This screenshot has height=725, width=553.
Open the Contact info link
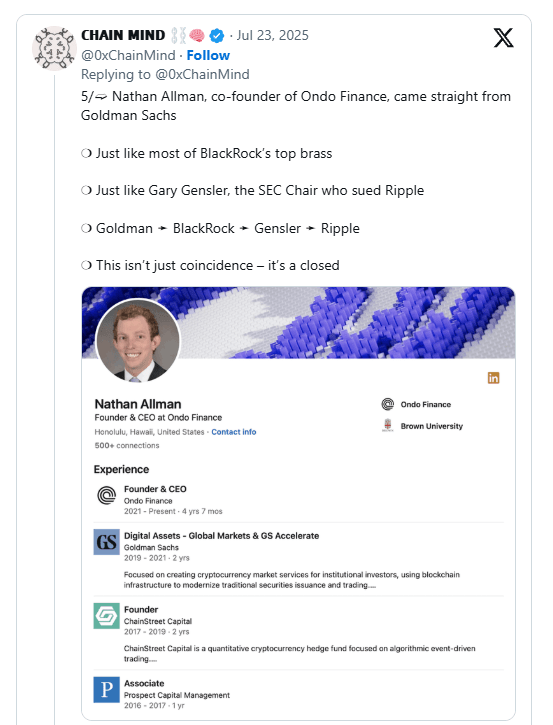pyautogui.click(x=233, y=432)
